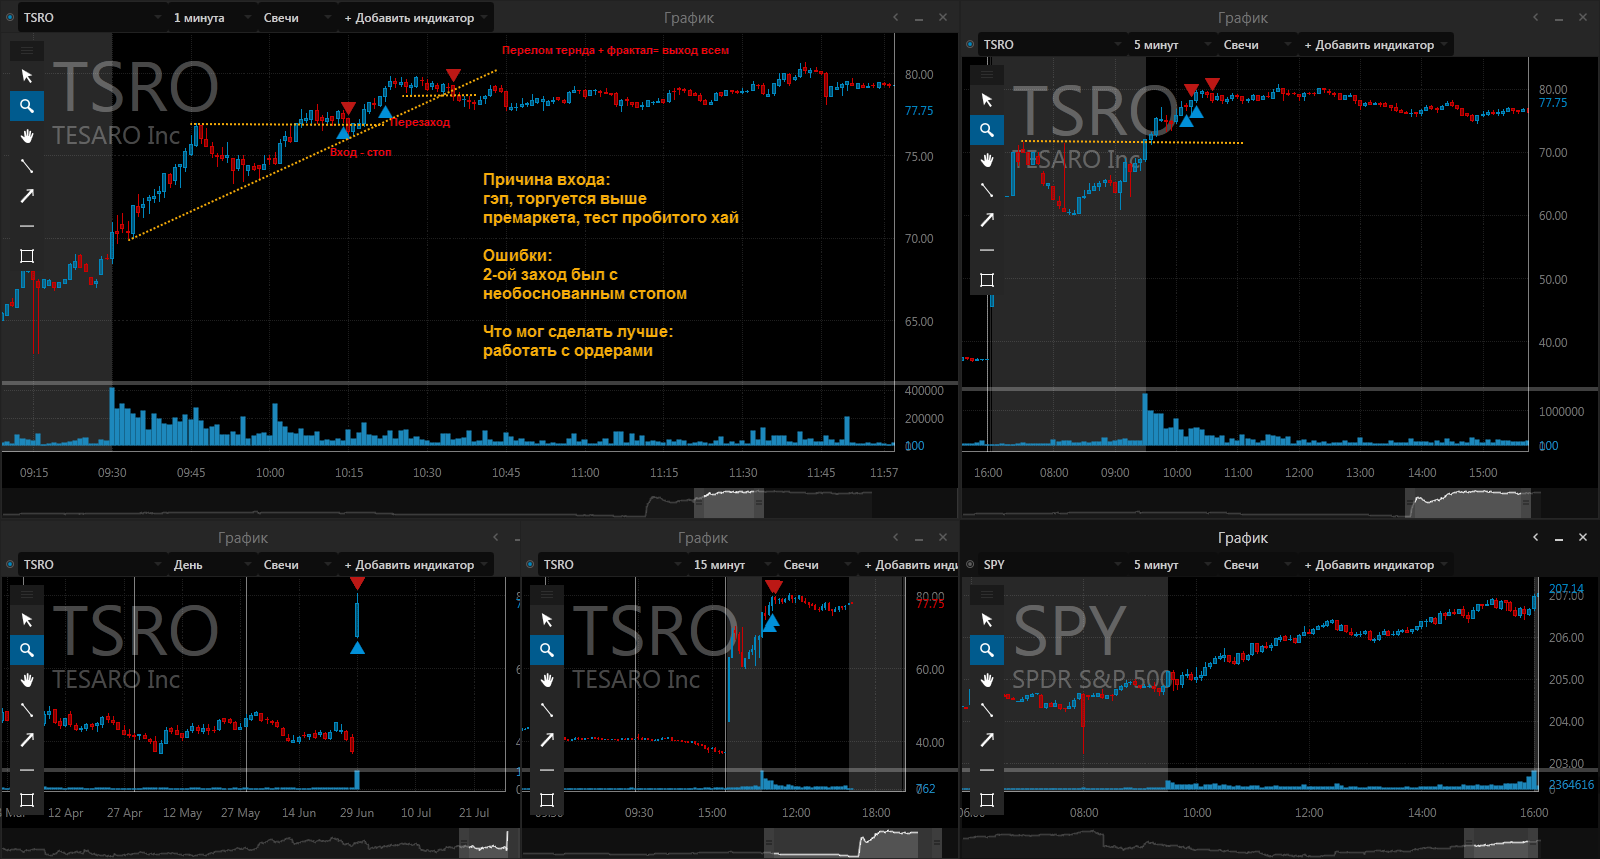Open "Свечи" dropdown in top-right TSRO 5-minute chart
Image resolution: width=1600 pixels, height=859 pixels.
coord(1256,45)
